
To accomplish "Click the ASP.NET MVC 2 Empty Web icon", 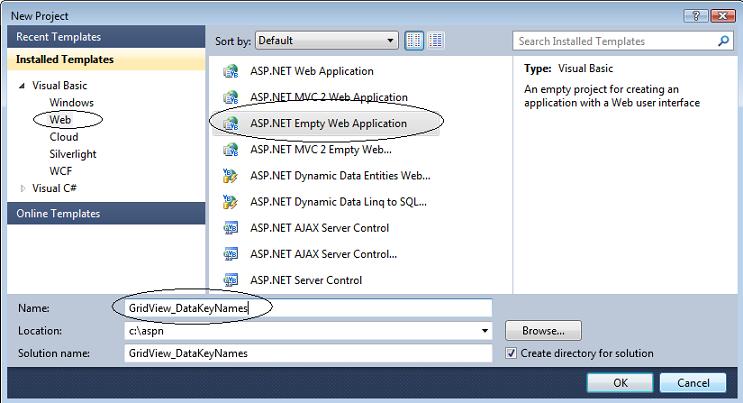I will click(x=231, y=149).
